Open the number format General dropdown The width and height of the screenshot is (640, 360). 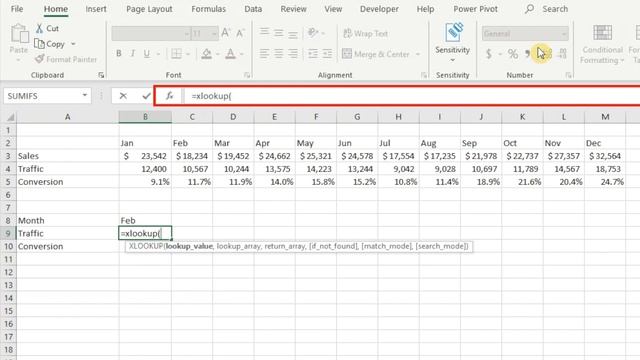pyautogui.click(x=564, y=34)
